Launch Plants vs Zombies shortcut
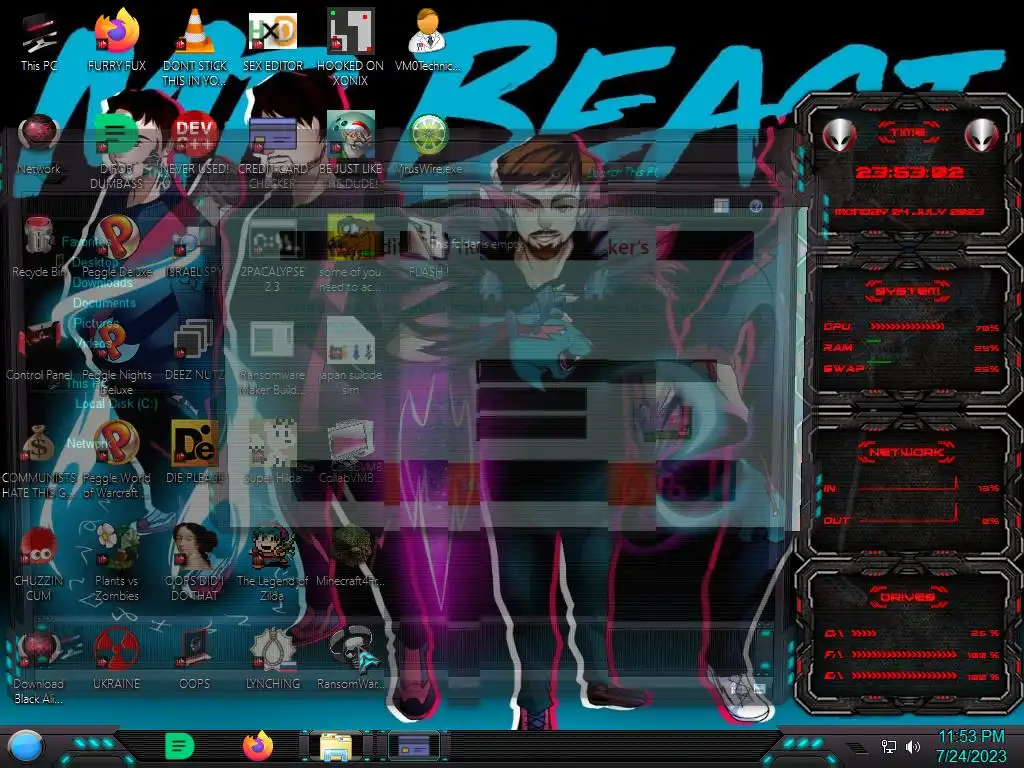1024x768 pixels. pos(116,563)
